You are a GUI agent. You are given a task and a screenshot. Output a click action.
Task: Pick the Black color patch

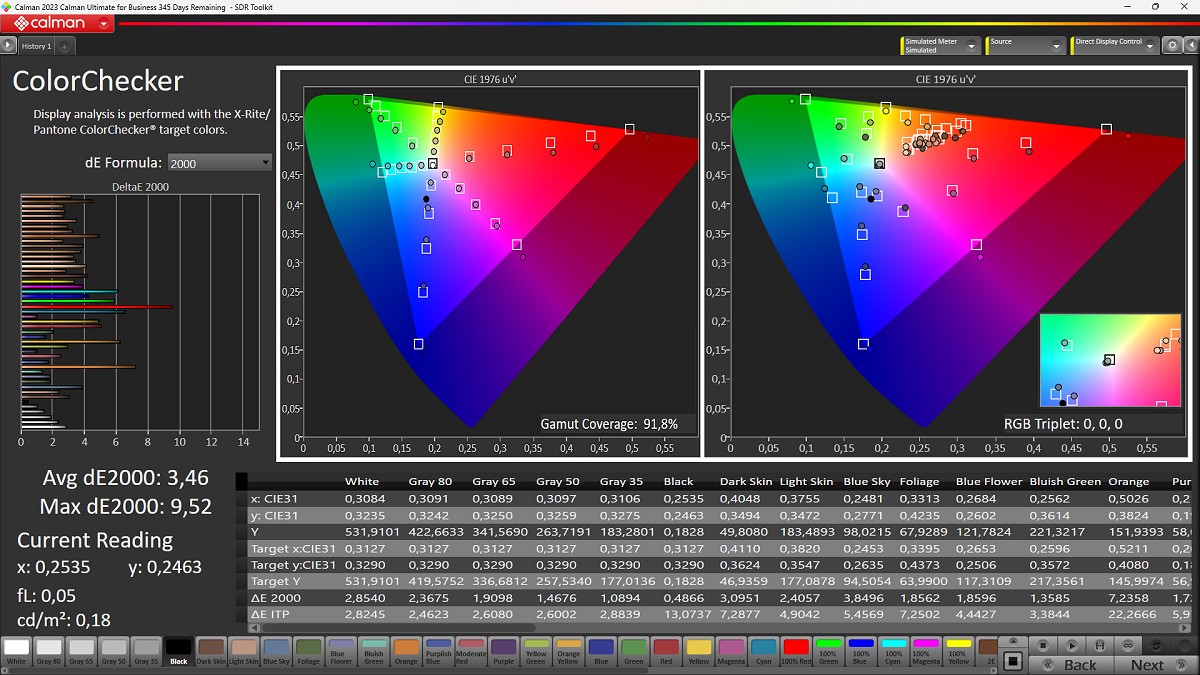pos(178,652)
